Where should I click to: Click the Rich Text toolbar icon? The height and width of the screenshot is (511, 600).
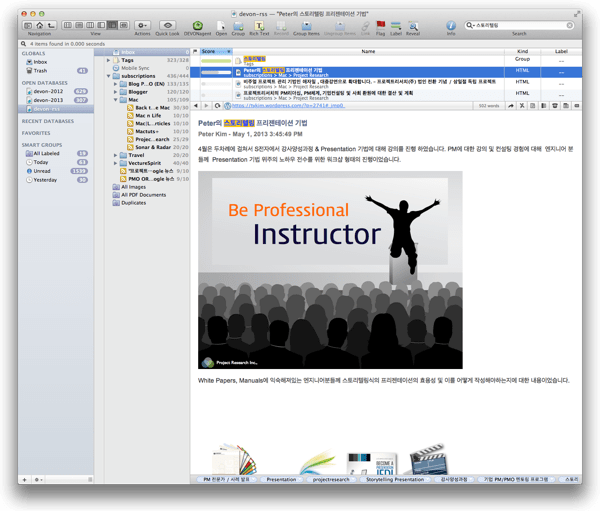click(258, 25)
